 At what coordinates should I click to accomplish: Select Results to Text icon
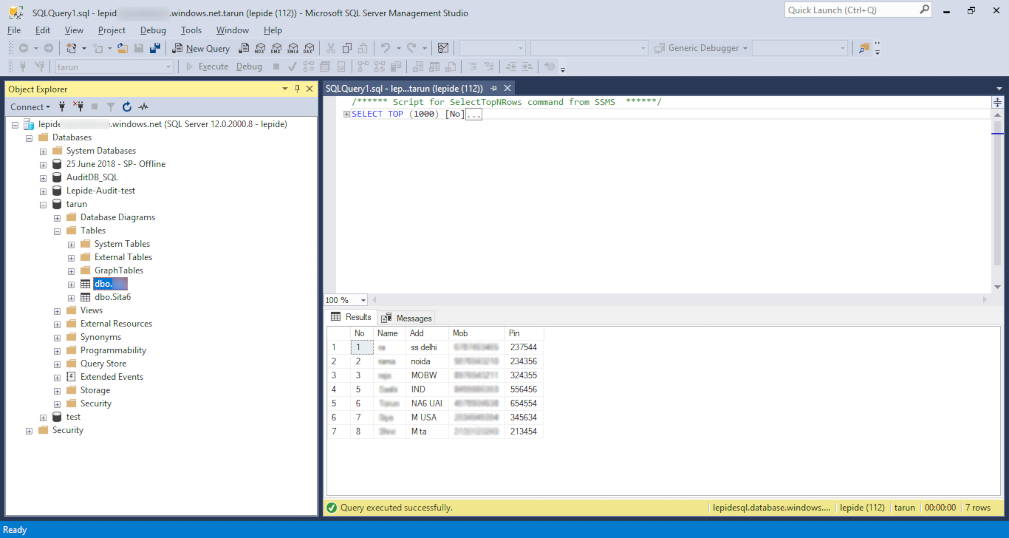[x=418, y=66]
